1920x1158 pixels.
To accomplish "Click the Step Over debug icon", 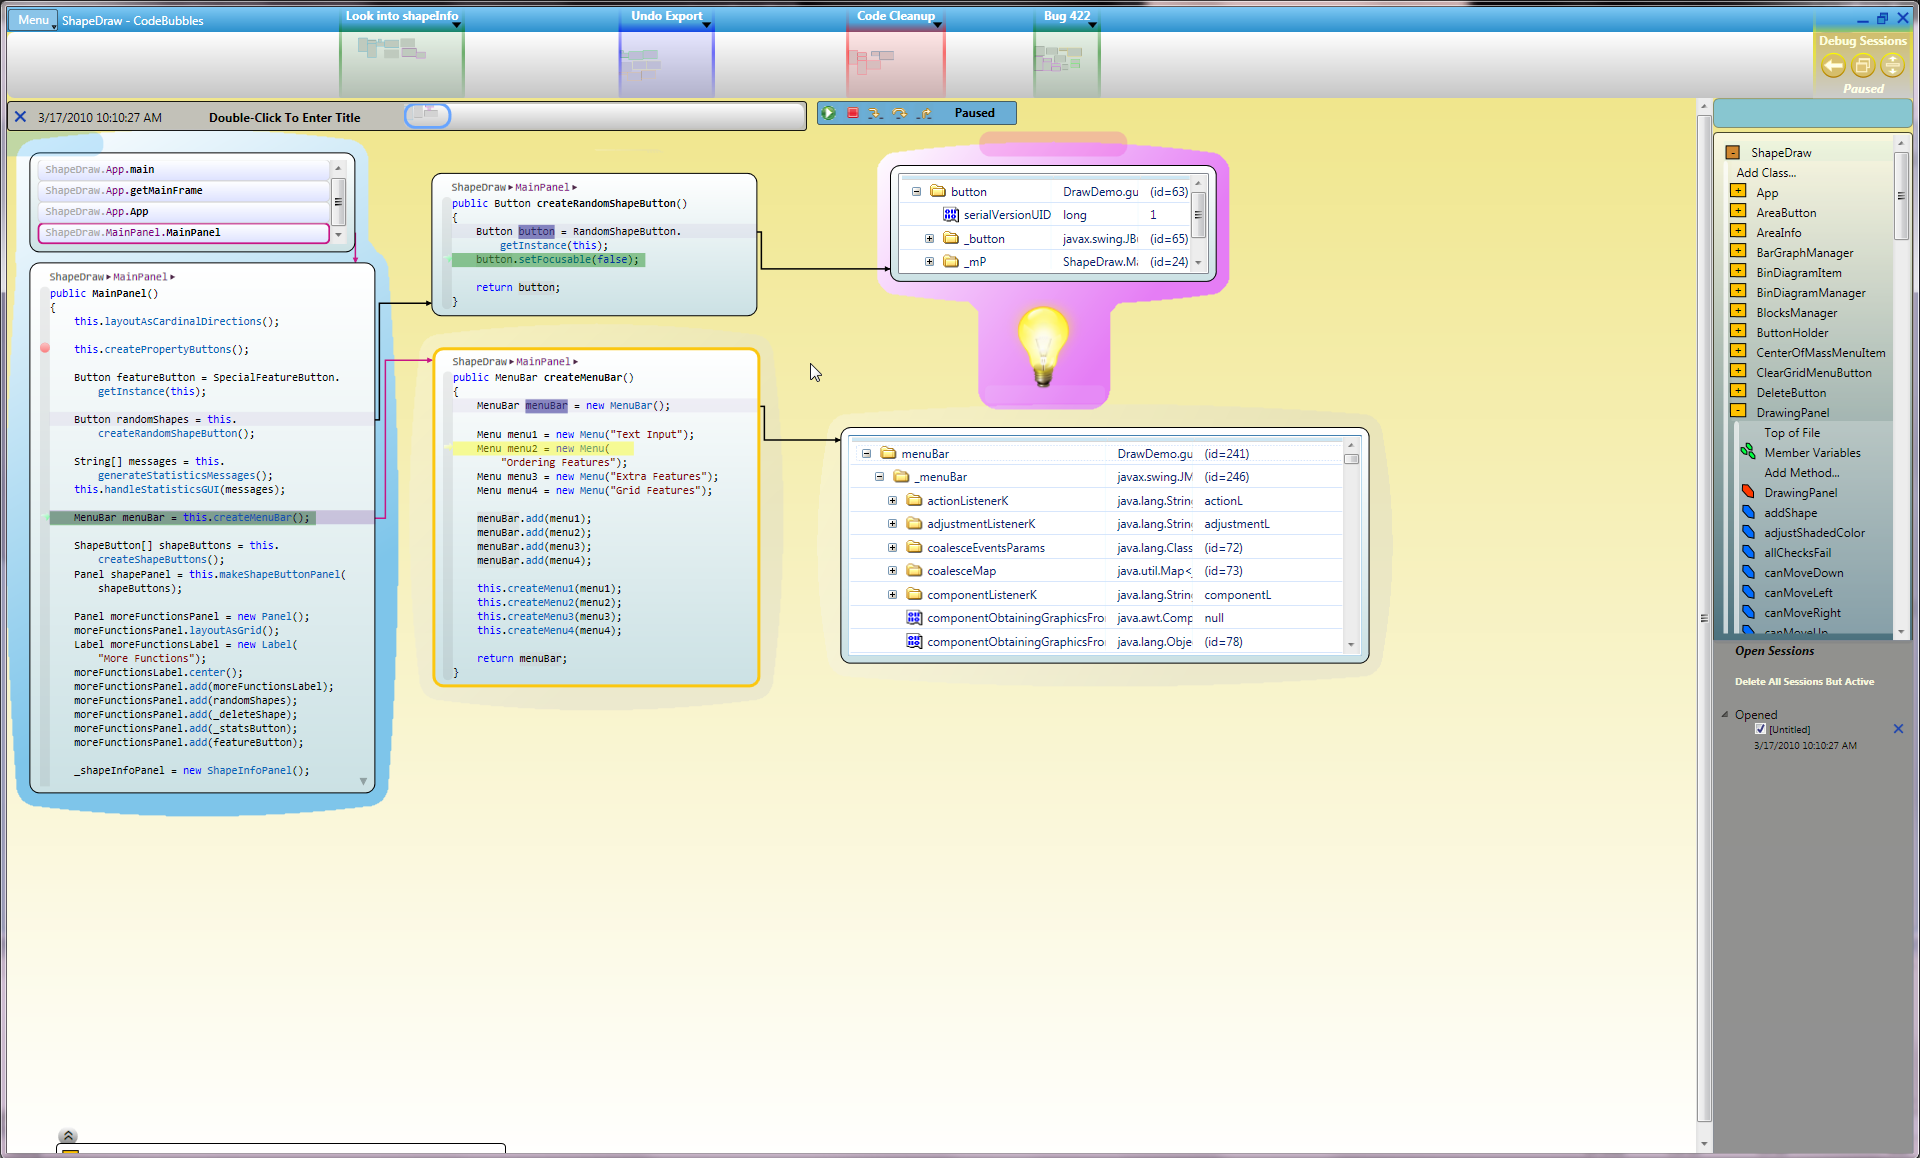I will [899, 113].
